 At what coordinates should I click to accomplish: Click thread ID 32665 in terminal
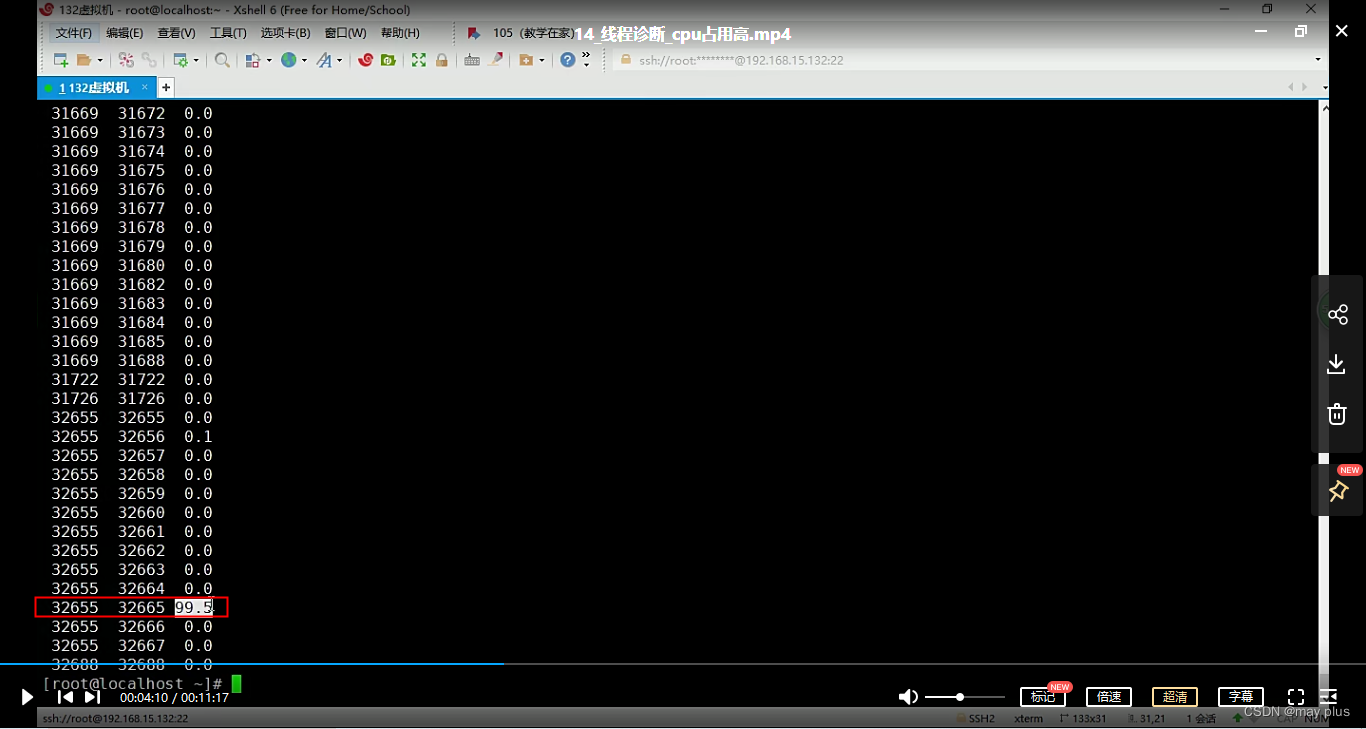click(141, 607)
